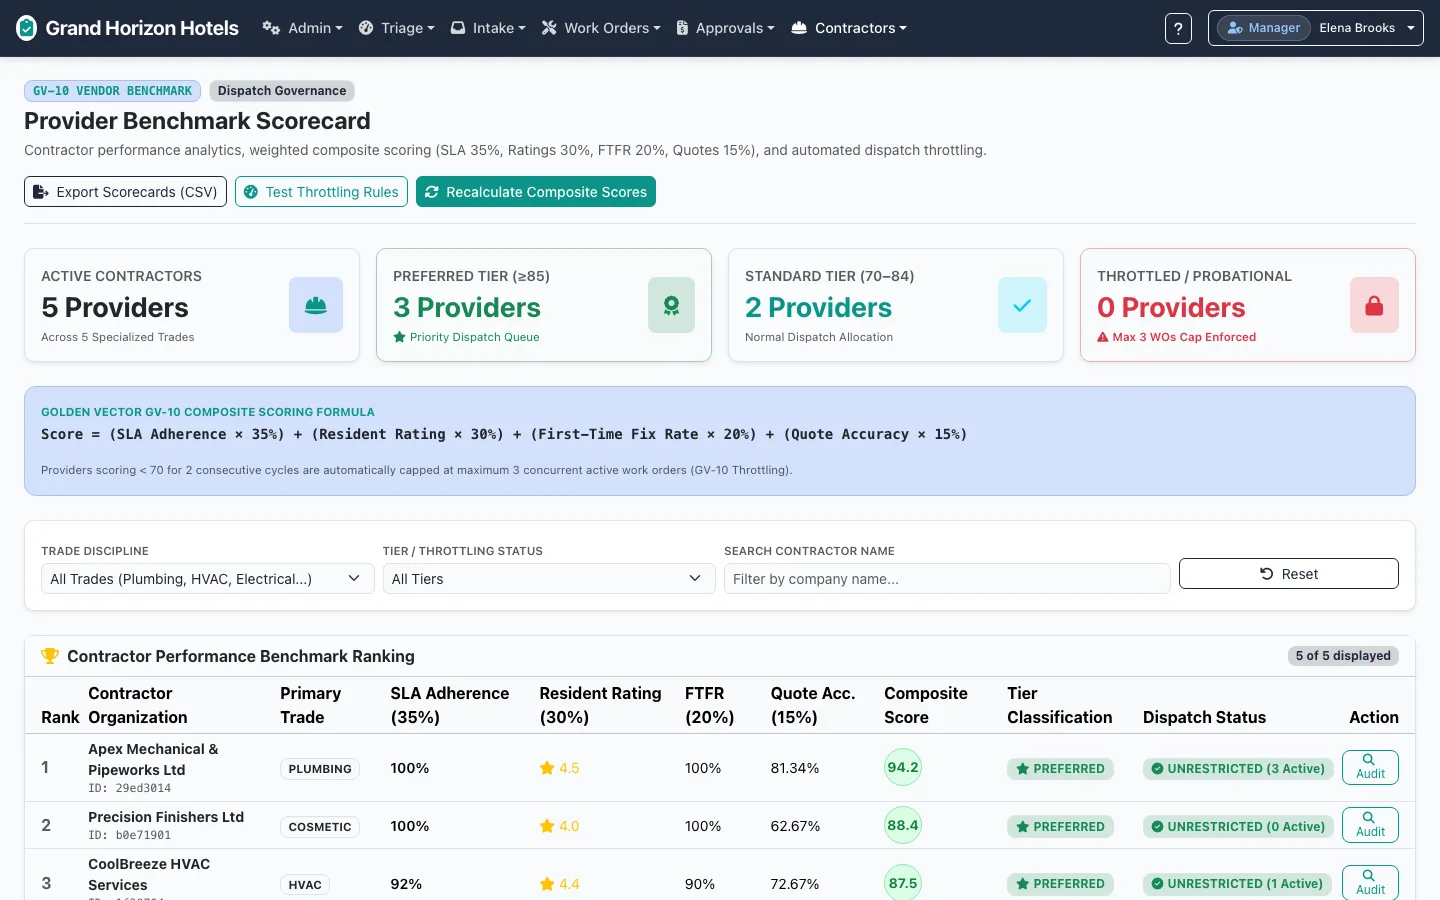Click the Grand Horizon Hotels logo icon
This screenshot has width=1440, height=900.
(x=27, y=28)
